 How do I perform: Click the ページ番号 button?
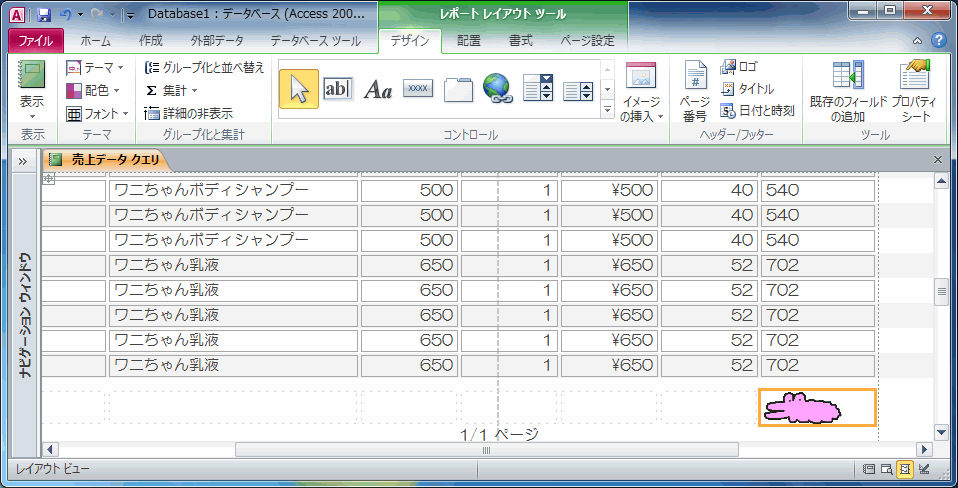[x=695, y=90]
